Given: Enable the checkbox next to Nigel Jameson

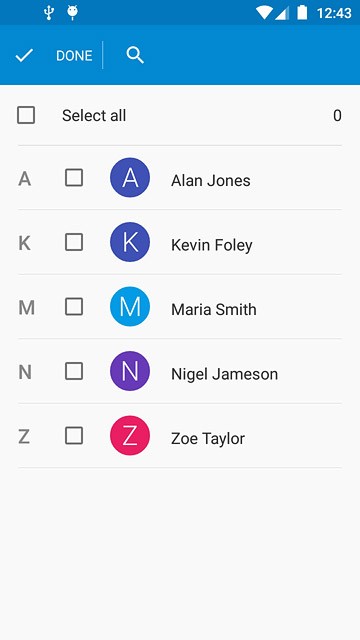Looking at the screenshot, I should (x=74, y=371).
